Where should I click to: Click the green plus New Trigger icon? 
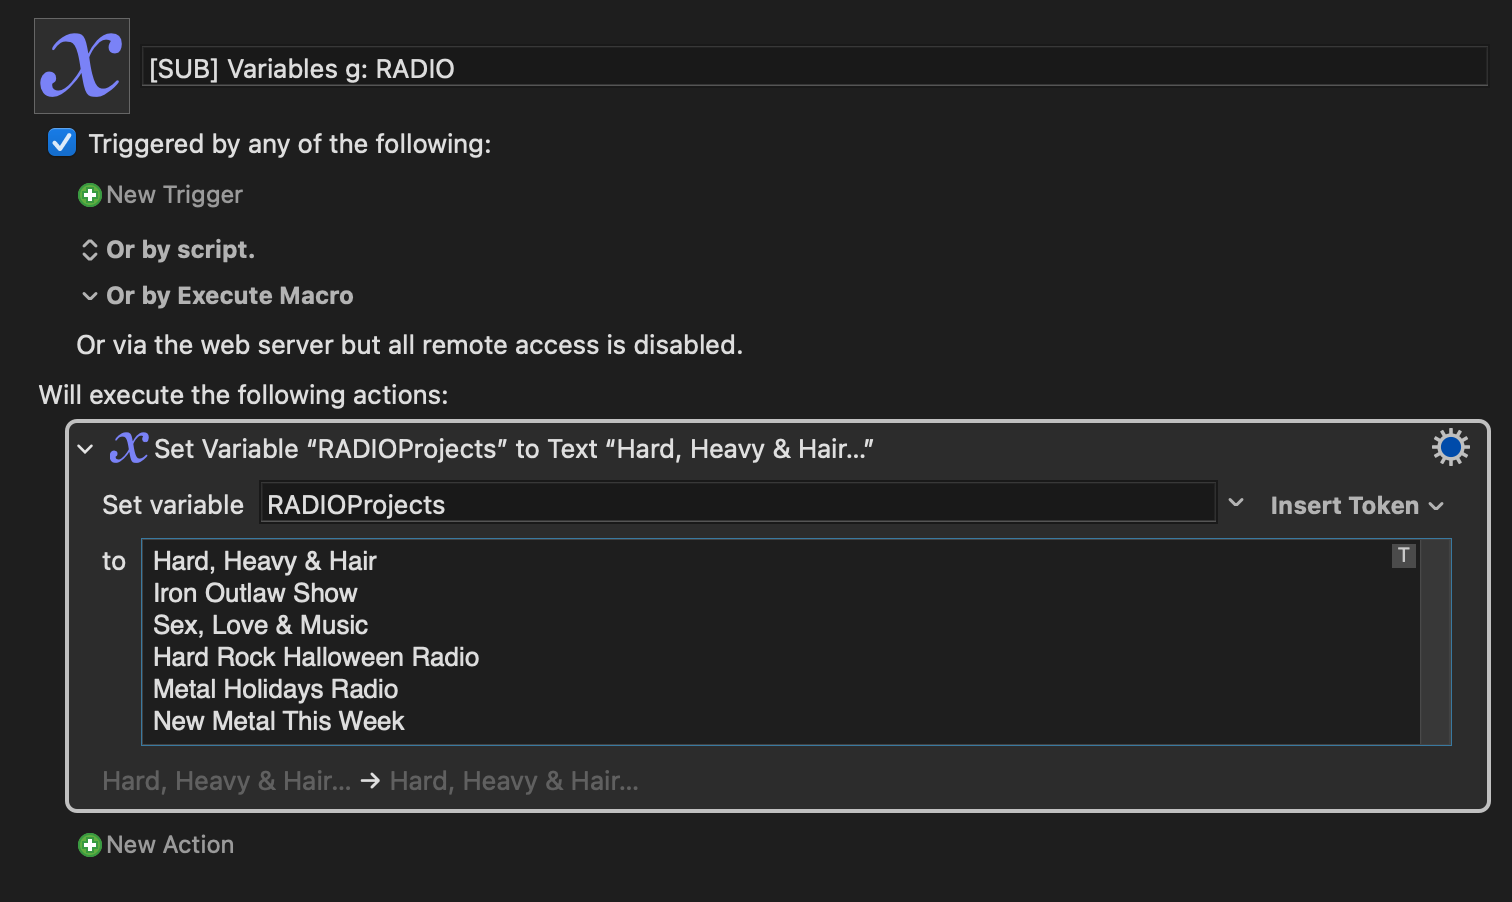[x=90, y=195]
